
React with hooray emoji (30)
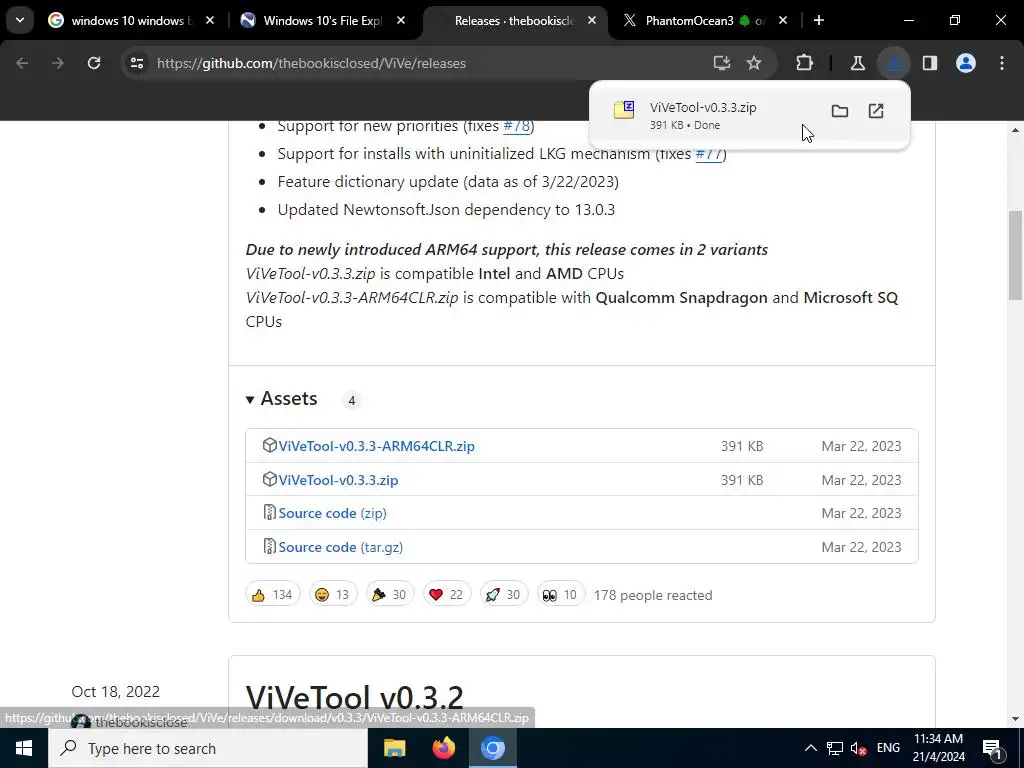coord(390,594)
